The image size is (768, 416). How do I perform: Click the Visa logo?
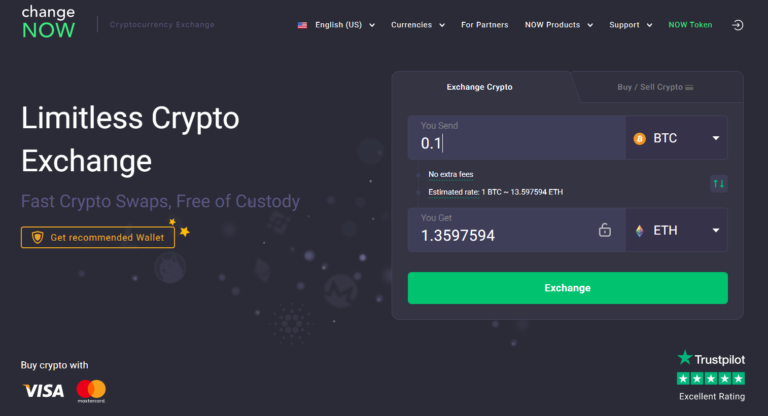click(x=43, y=389)
